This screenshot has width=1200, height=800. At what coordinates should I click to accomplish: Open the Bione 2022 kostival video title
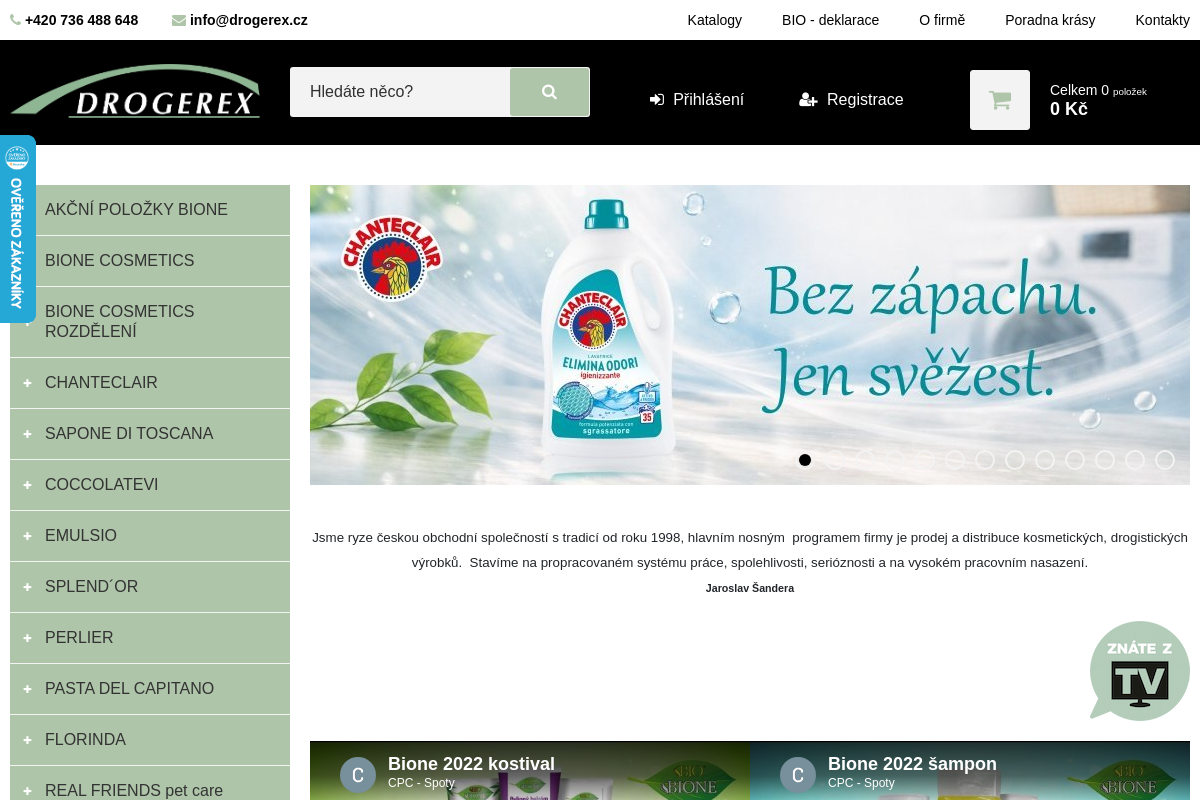(471, 764)
